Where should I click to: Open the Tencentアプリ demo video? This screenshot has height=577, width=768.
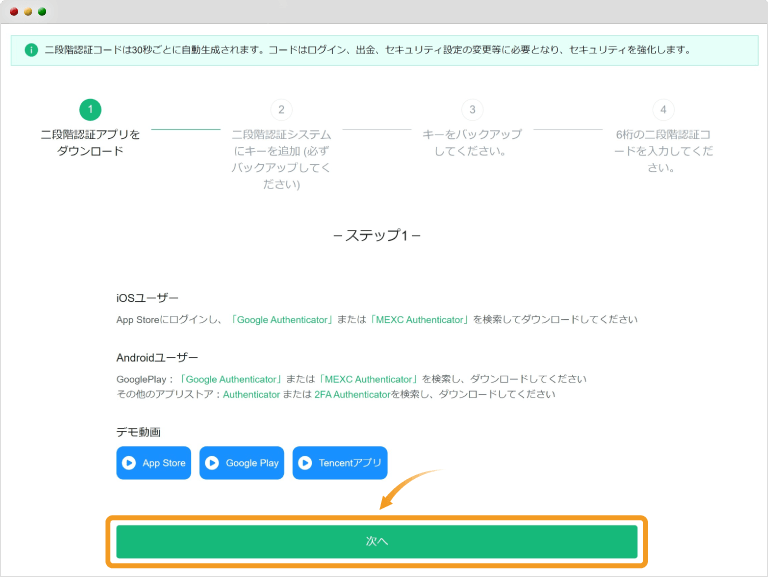pyautogui.click(x=340, y=463)
